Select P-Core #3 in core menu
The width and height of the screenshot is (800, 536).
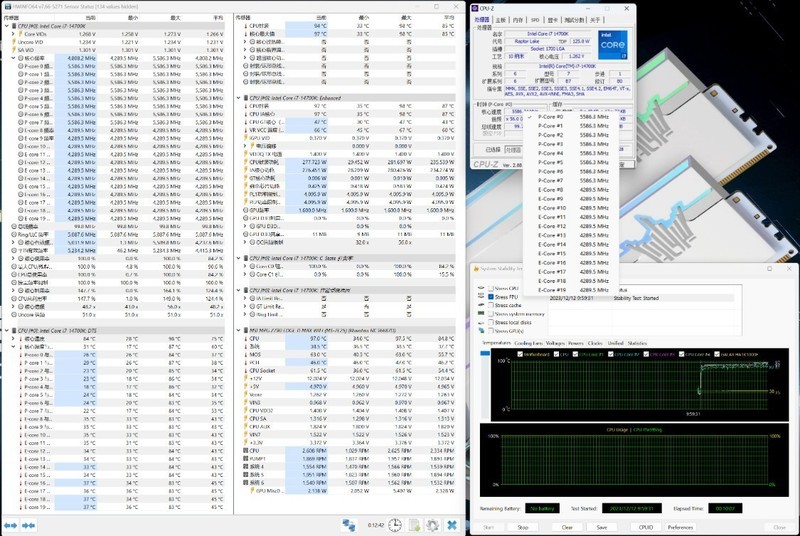pos(571,144)
